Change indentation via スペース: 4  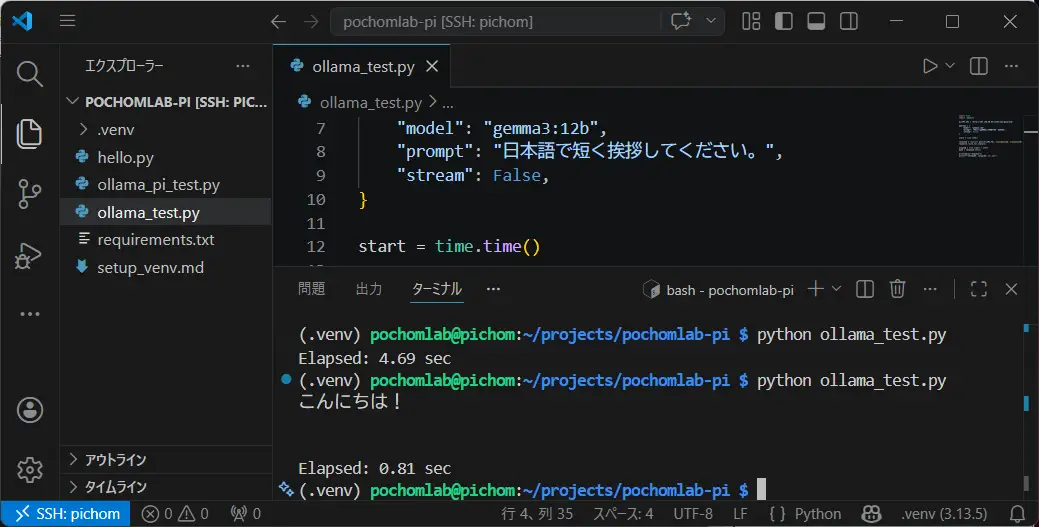(x=623, y=514)
